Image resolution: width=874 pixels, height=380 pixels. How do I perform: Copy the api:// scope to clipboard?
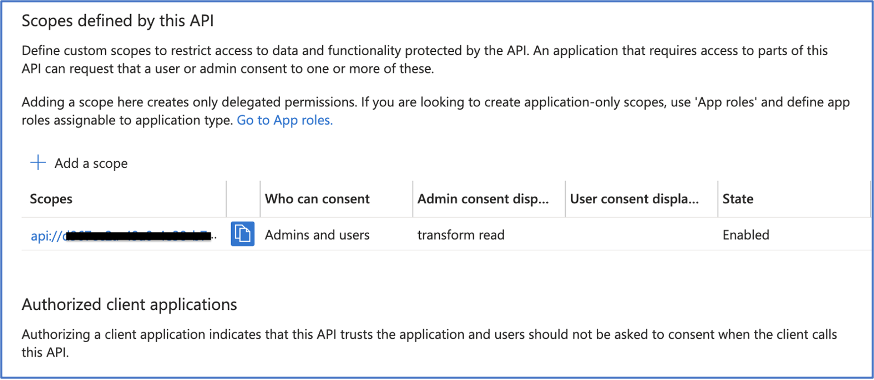pos(242,234)
